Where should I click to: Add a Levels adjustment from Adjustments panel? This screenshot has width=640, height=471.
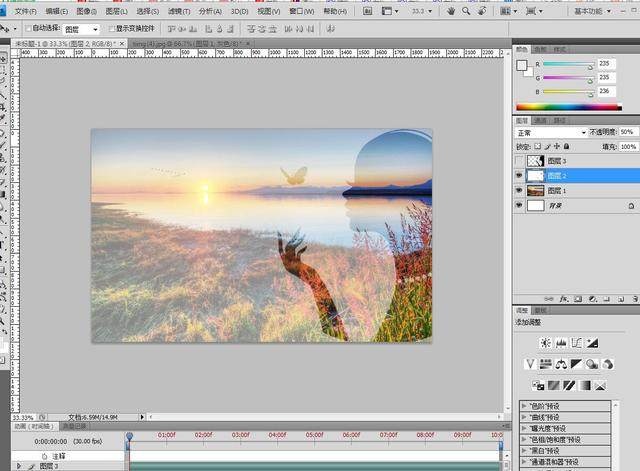(561, 342)
